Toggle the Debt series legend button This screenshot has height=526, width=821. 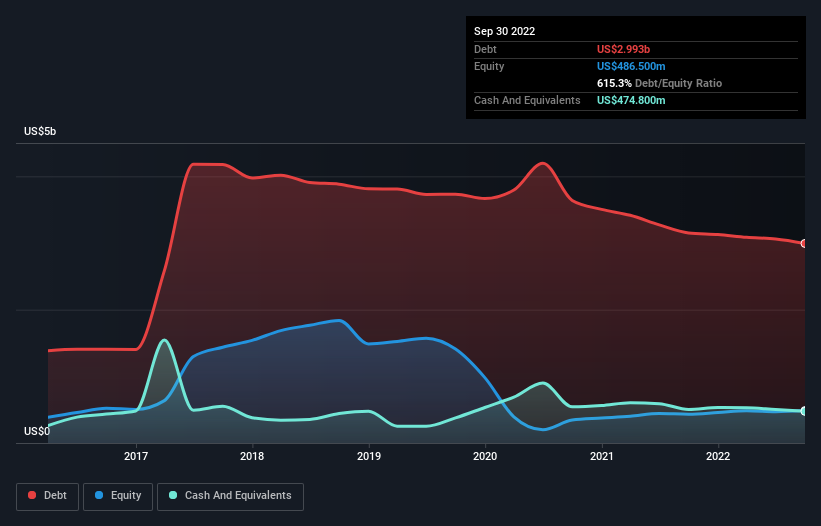[48, 496]
